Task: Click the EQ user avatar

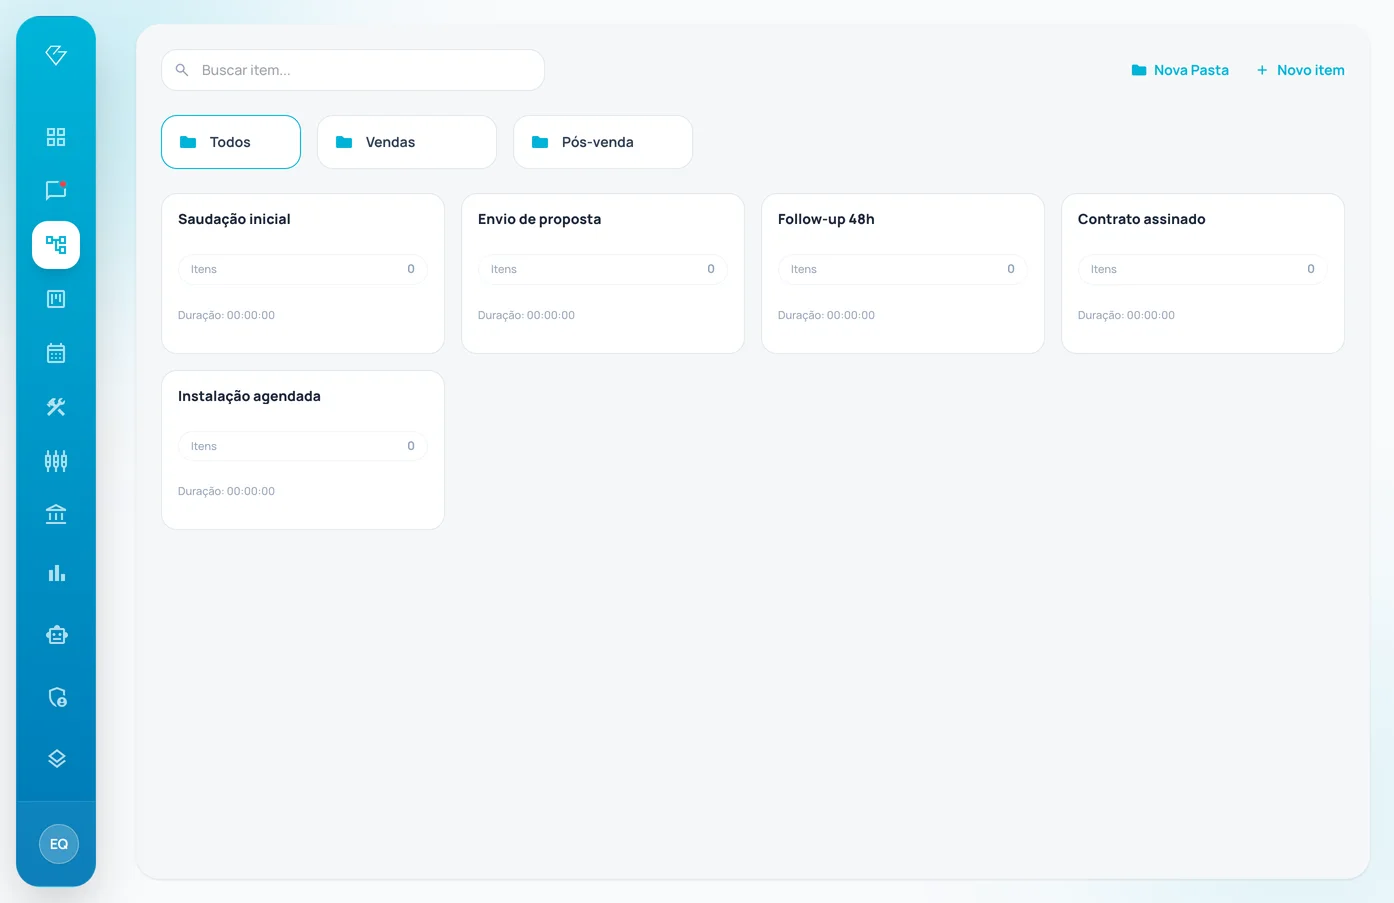Action: [59, 844]
